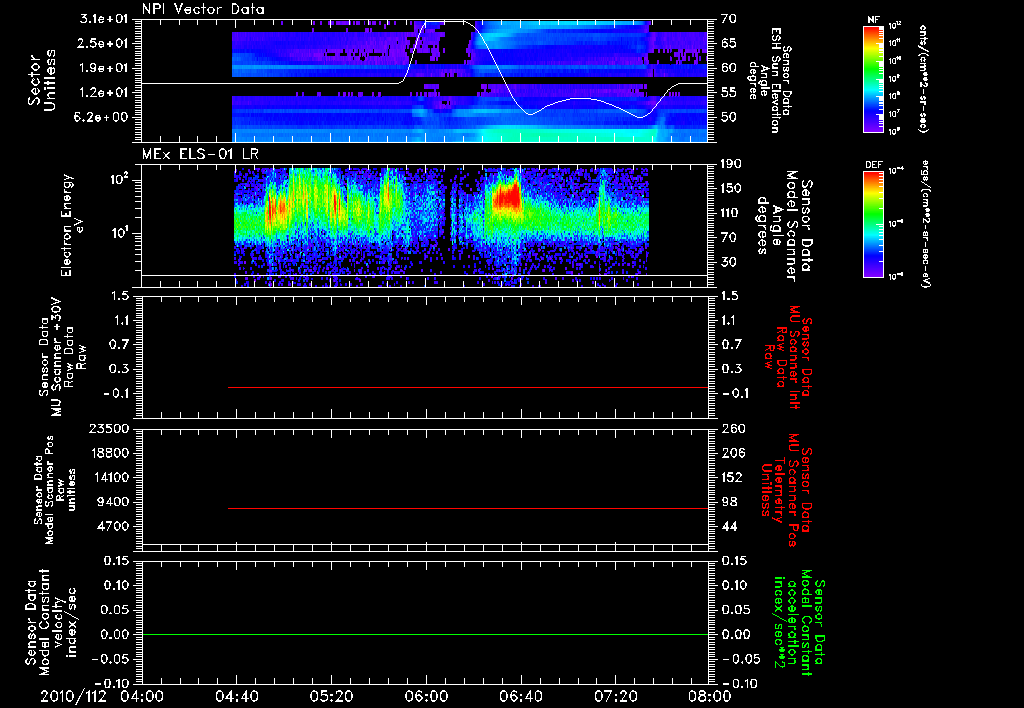Click the '06:40' time tick label
The height and width of the screenshot is (708, 1024).
click(x=520, y=696)
